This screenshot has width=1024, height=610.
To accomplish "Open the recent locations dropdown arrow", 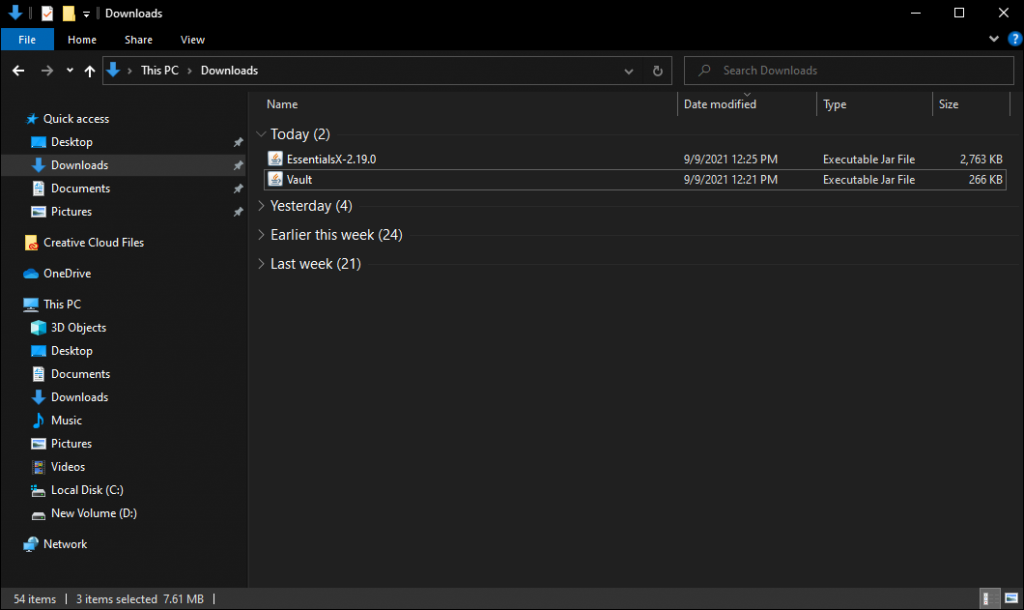I will 69,71.
